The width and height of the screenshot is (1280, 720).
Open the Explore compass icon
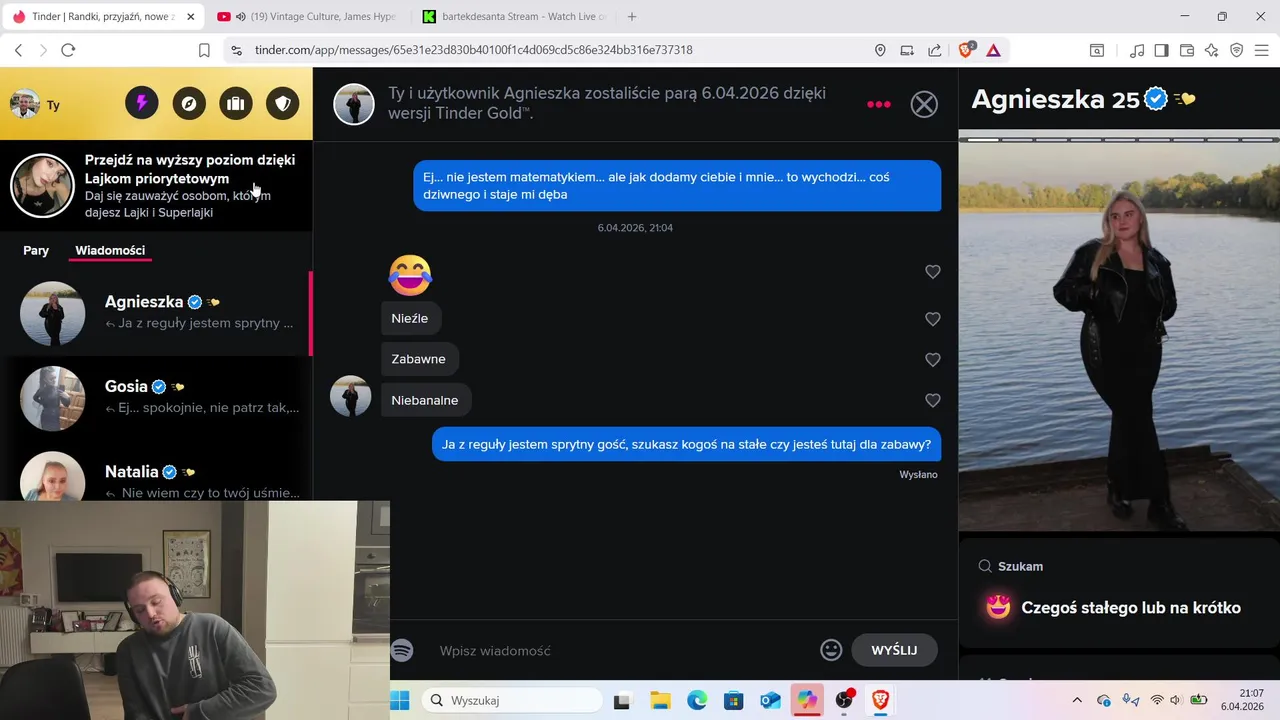189,103
